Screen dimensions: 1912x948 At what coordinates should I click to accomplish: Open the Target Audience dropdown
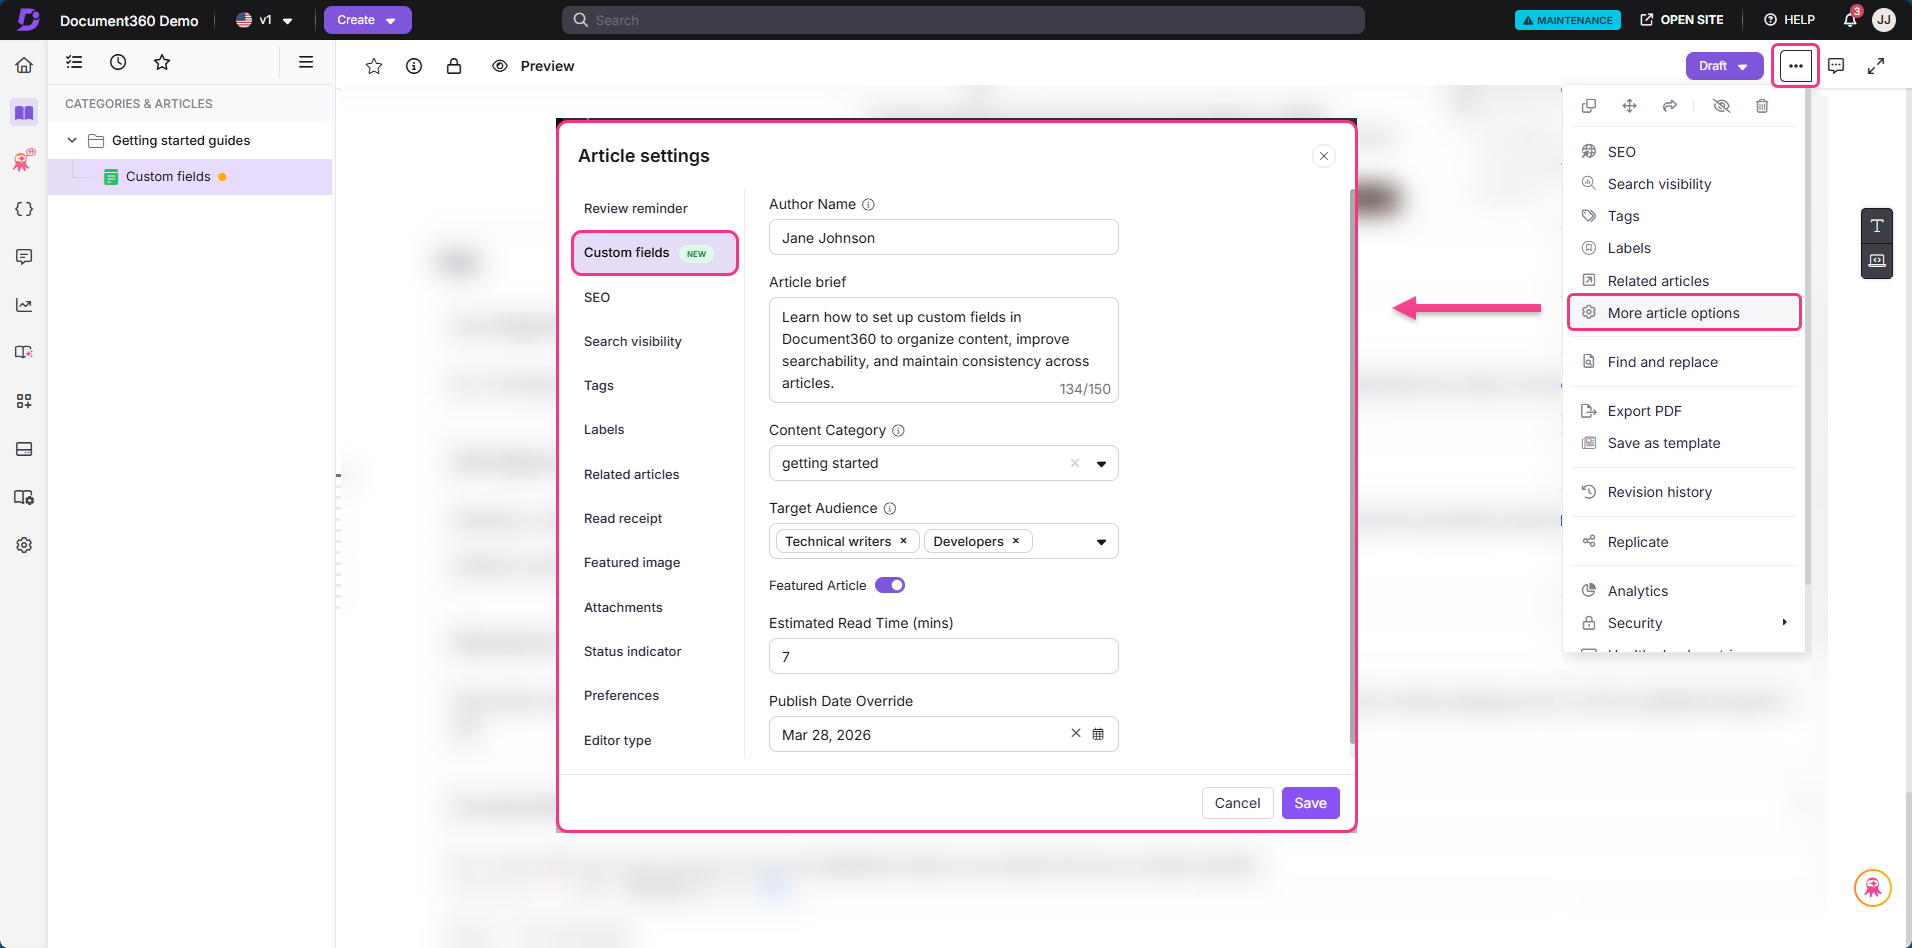[x=1100, y=541]
